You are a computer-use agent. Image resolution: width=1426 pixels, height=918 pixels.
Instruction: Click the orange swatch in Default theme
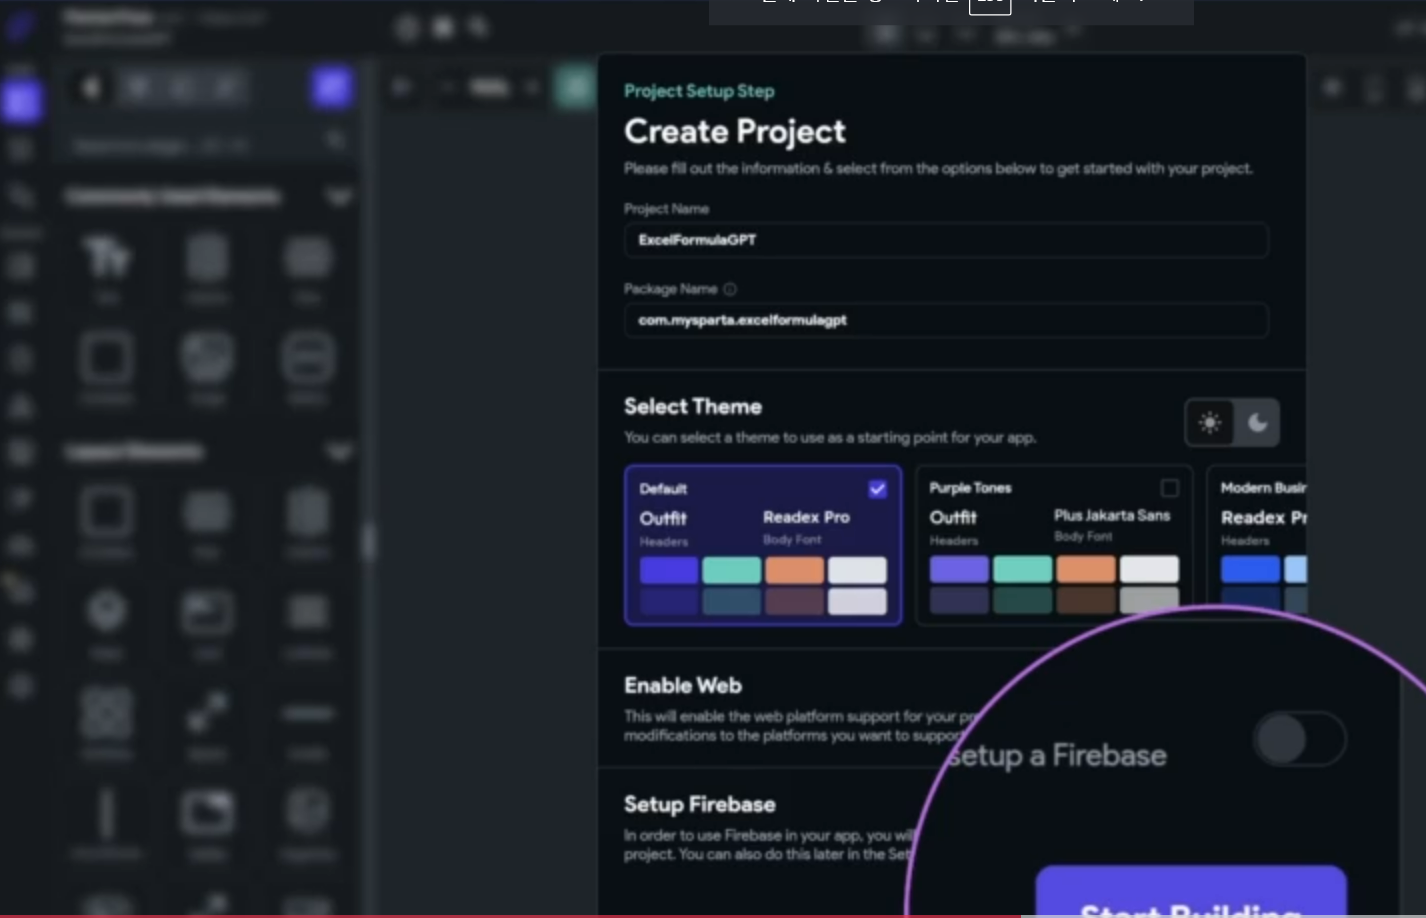point(795,570)
